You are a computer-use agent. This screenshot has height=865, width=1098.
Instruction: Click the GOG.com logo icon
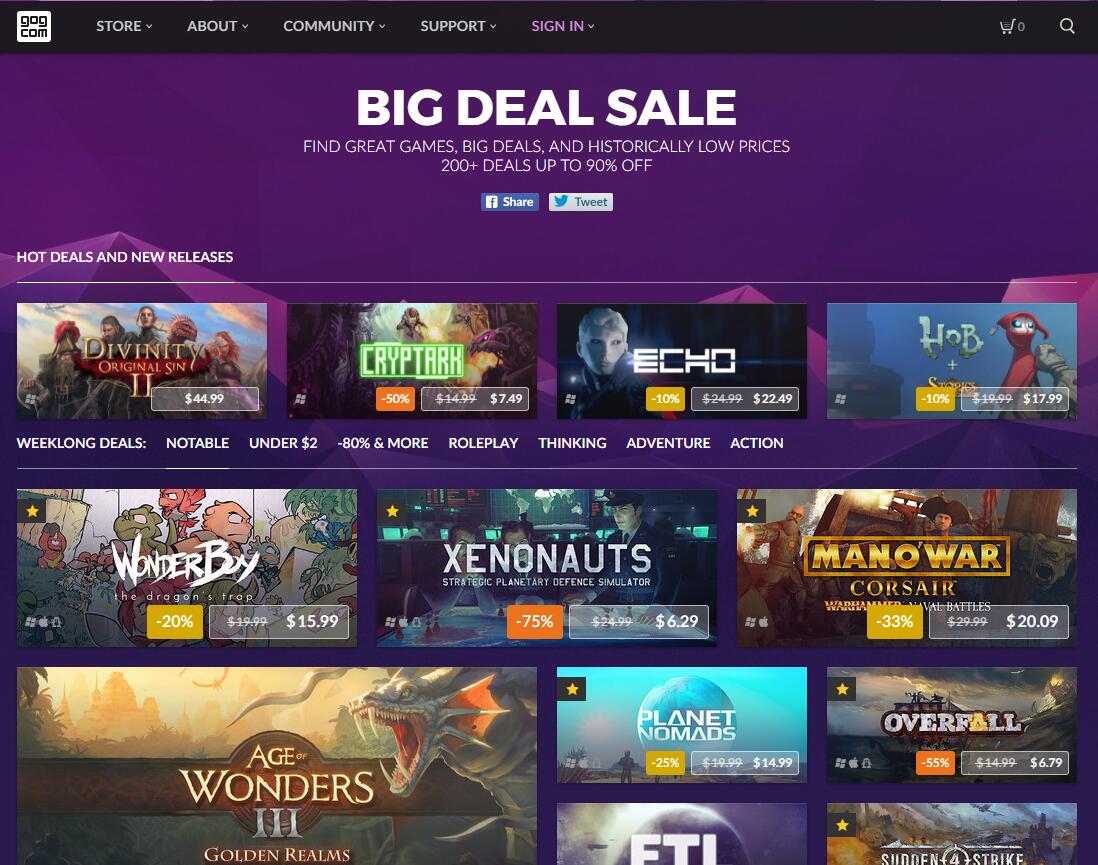click(34, 27)
